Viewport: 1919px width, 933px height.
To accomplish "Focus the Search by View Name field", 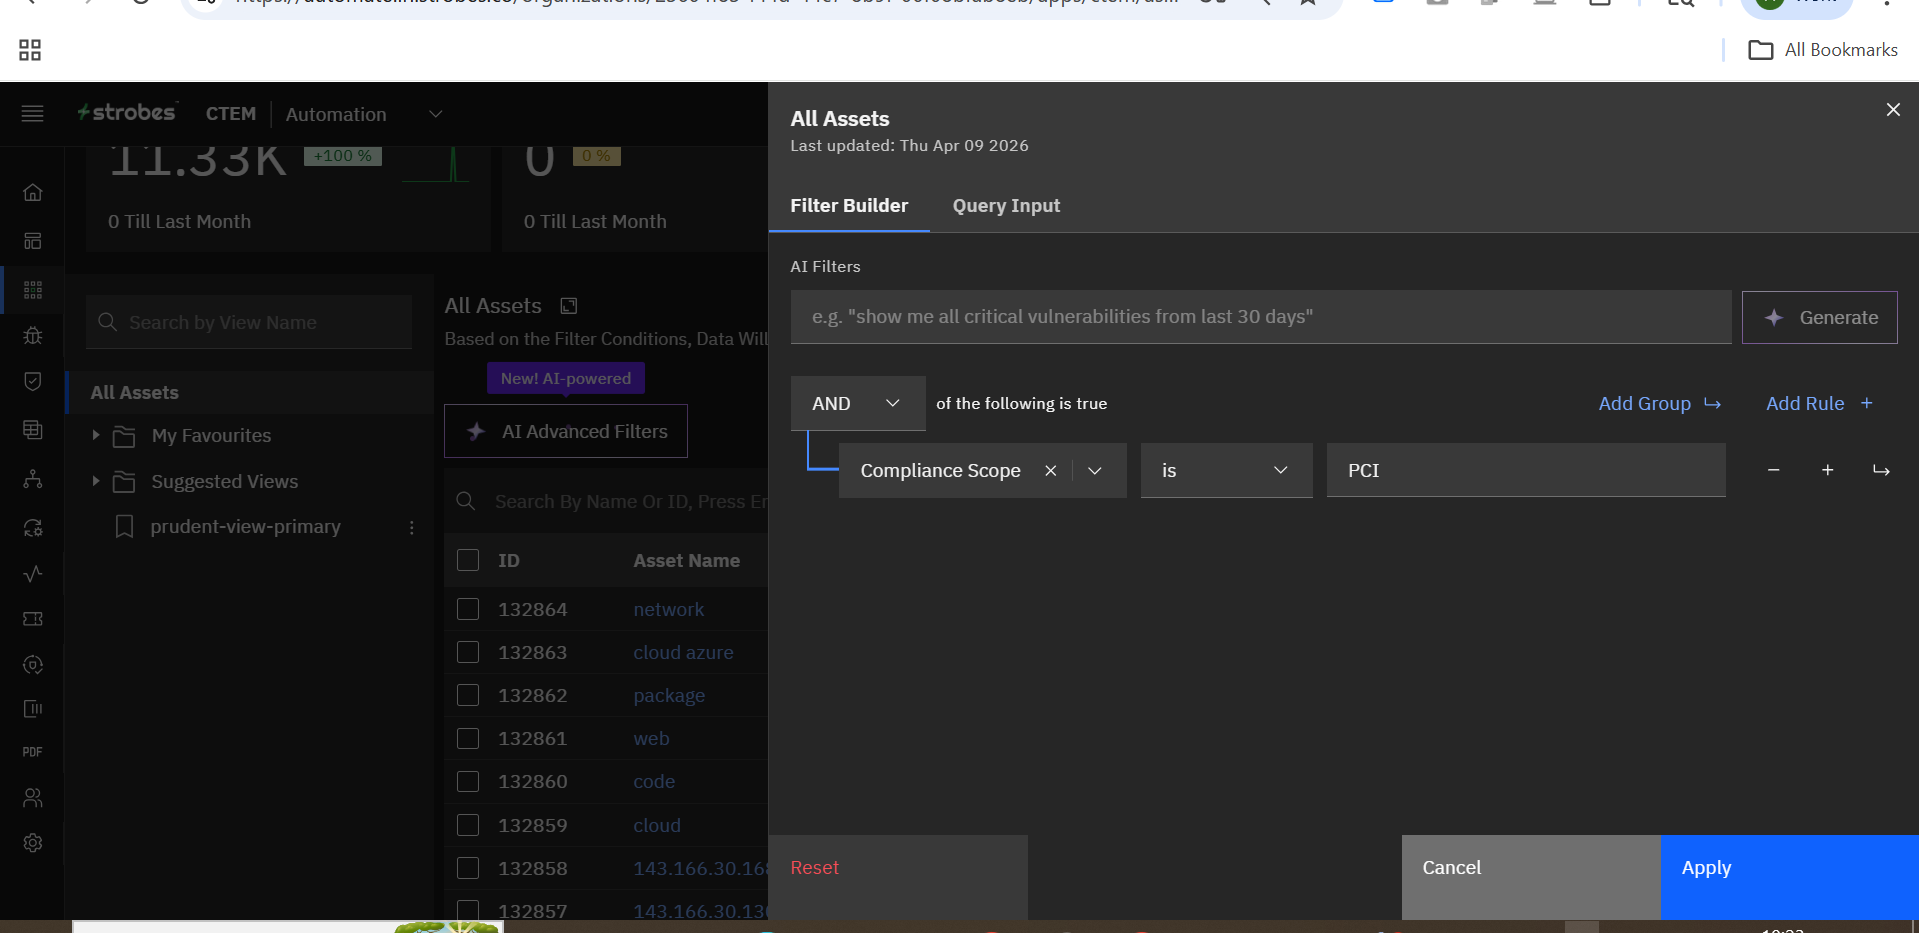I will coord(249,322).
